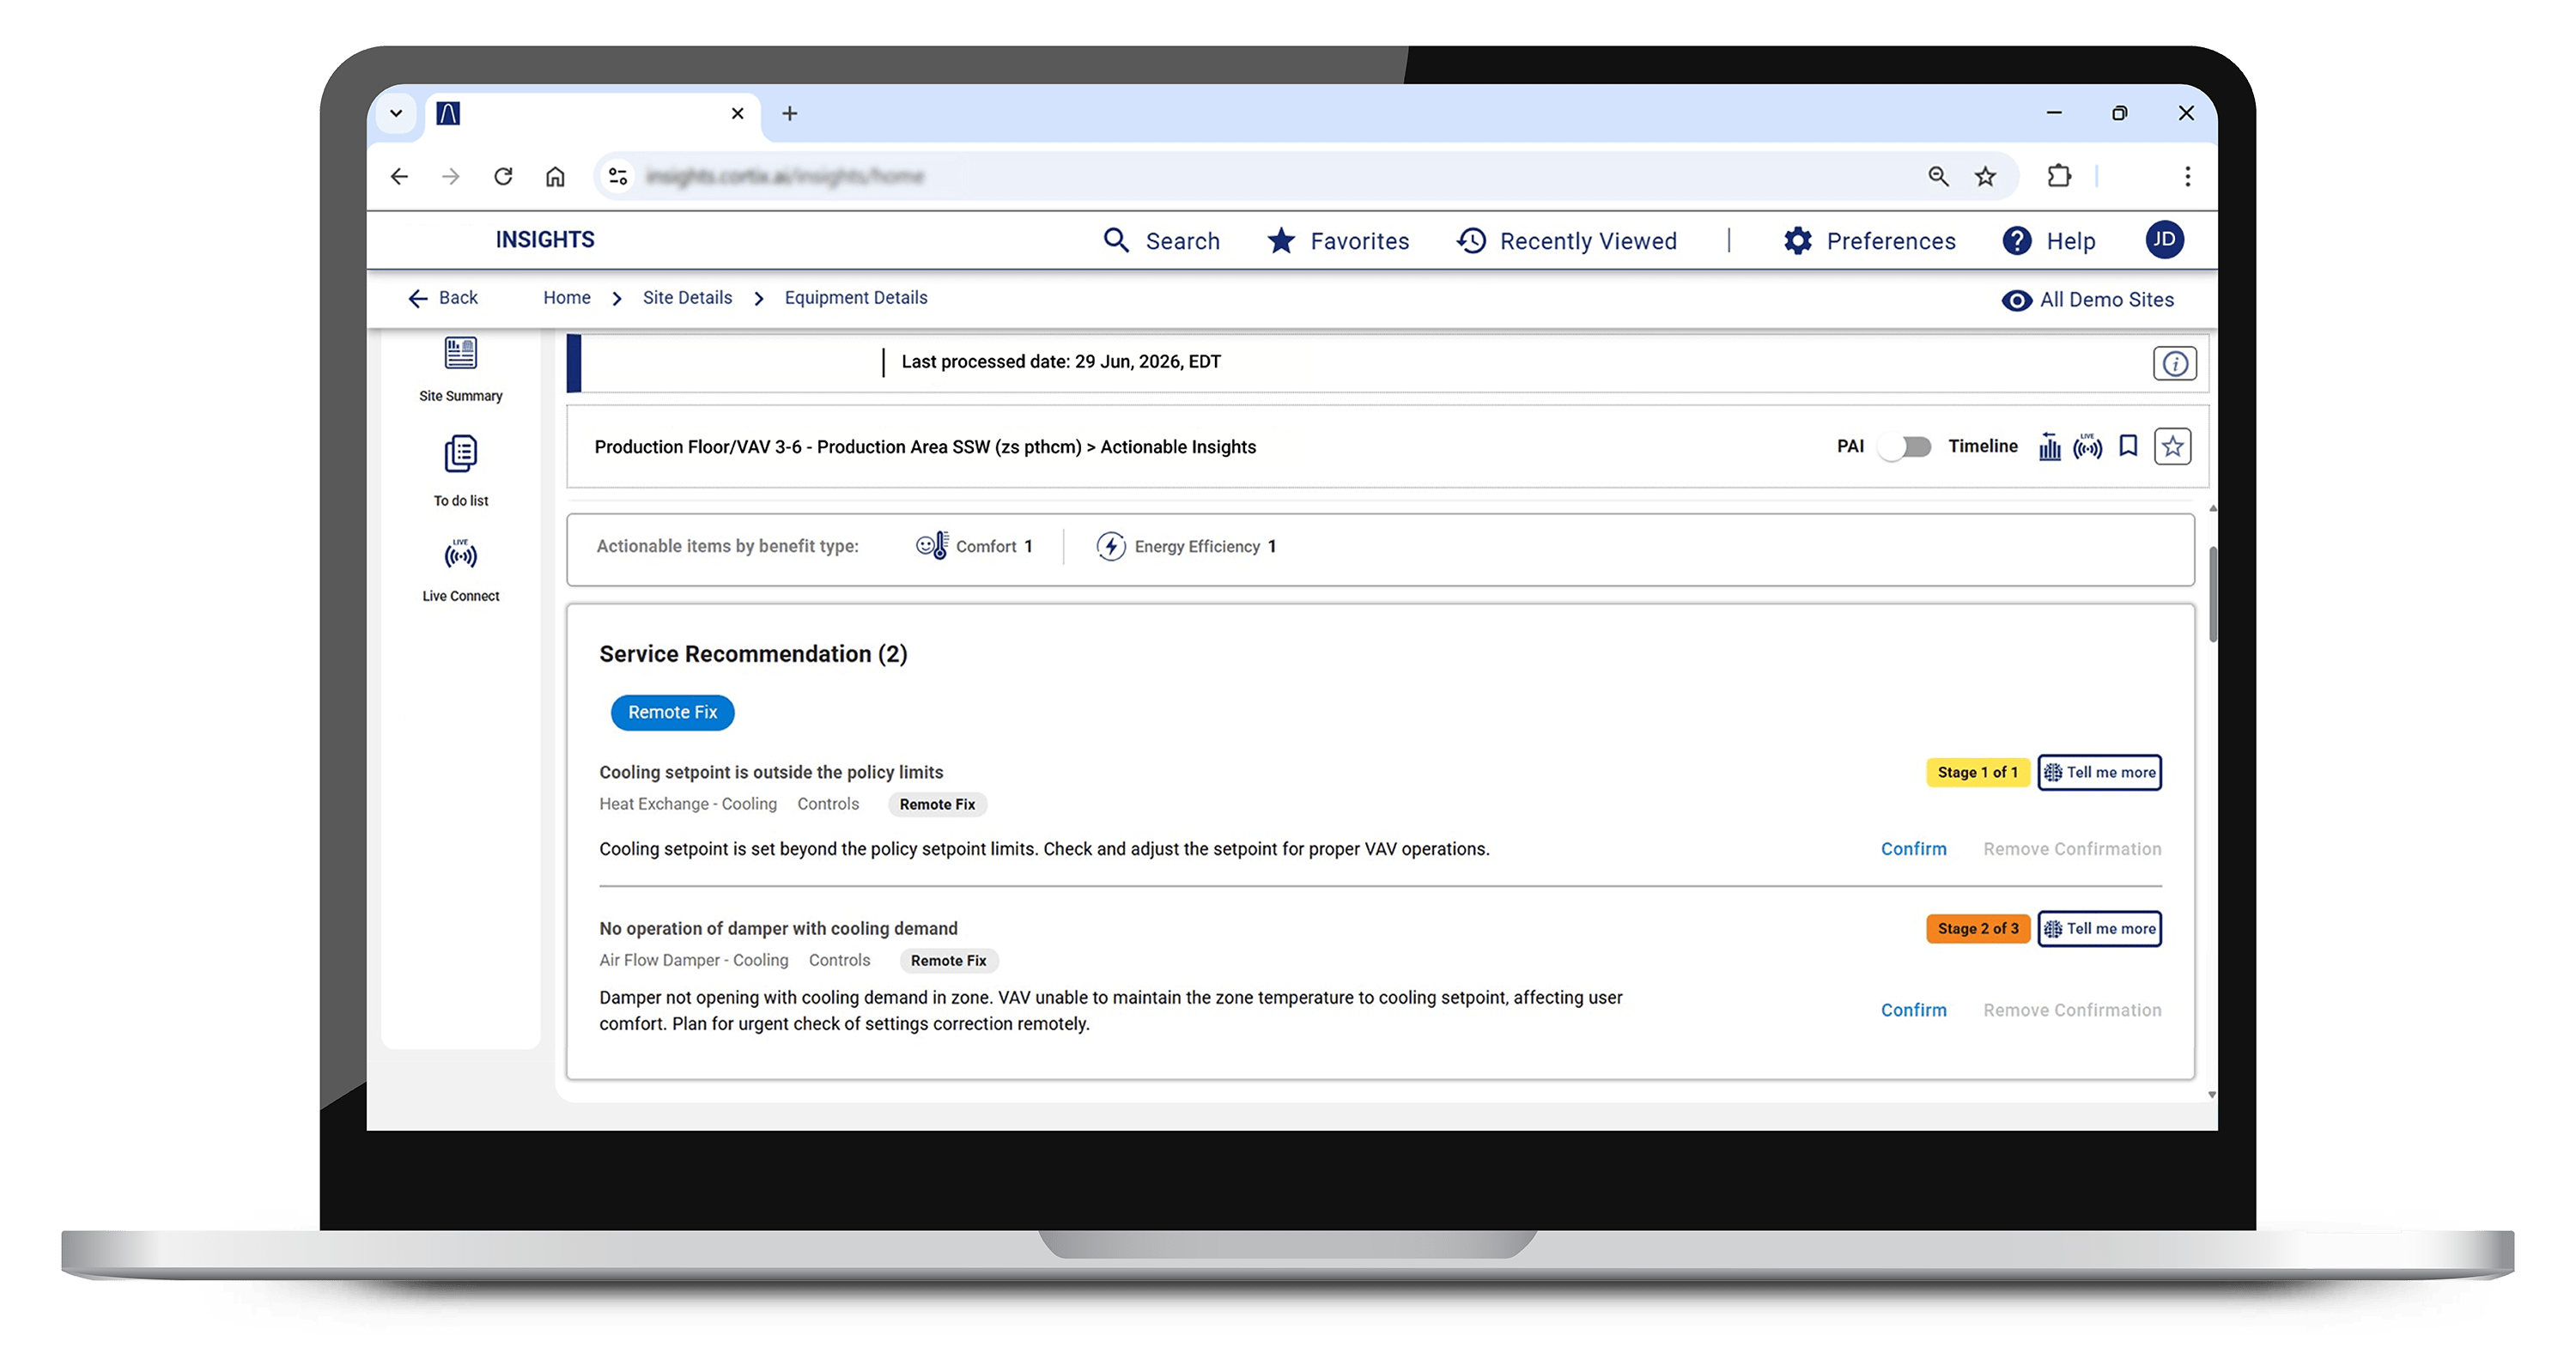Open the JD user avatar menu
2576x1372 pixels.
2164,240
